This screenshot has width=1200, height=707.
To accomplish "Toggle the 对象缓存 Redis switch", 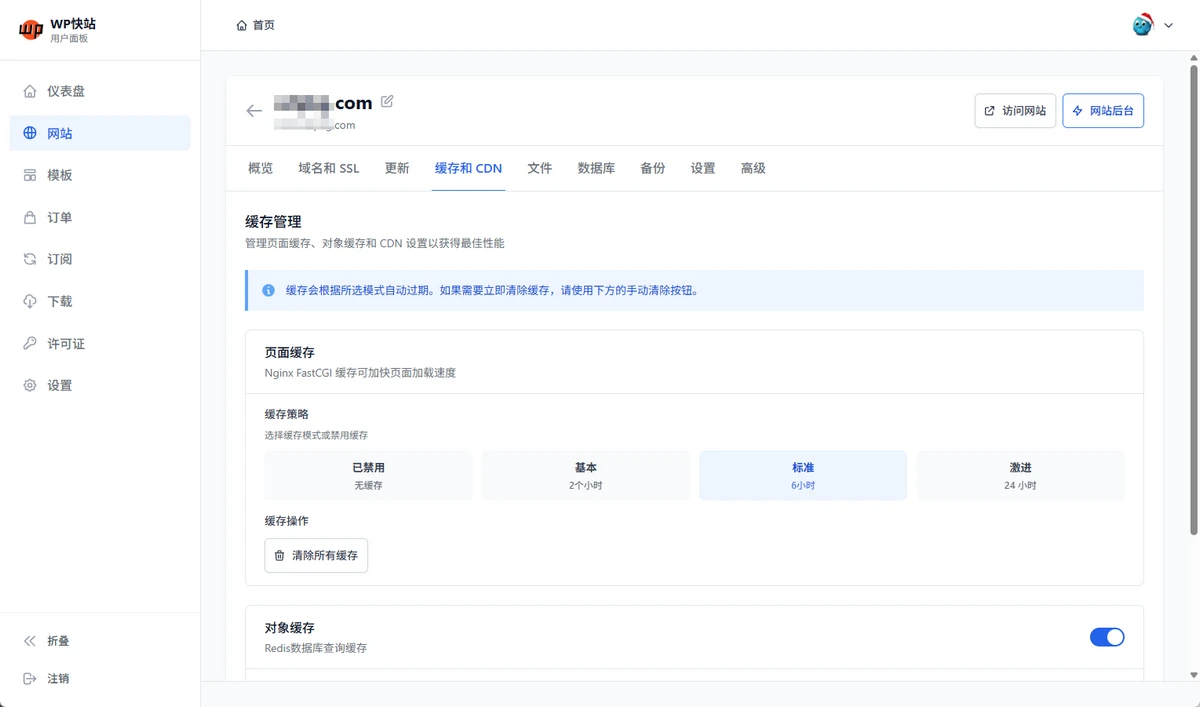I will [1106, 637].
